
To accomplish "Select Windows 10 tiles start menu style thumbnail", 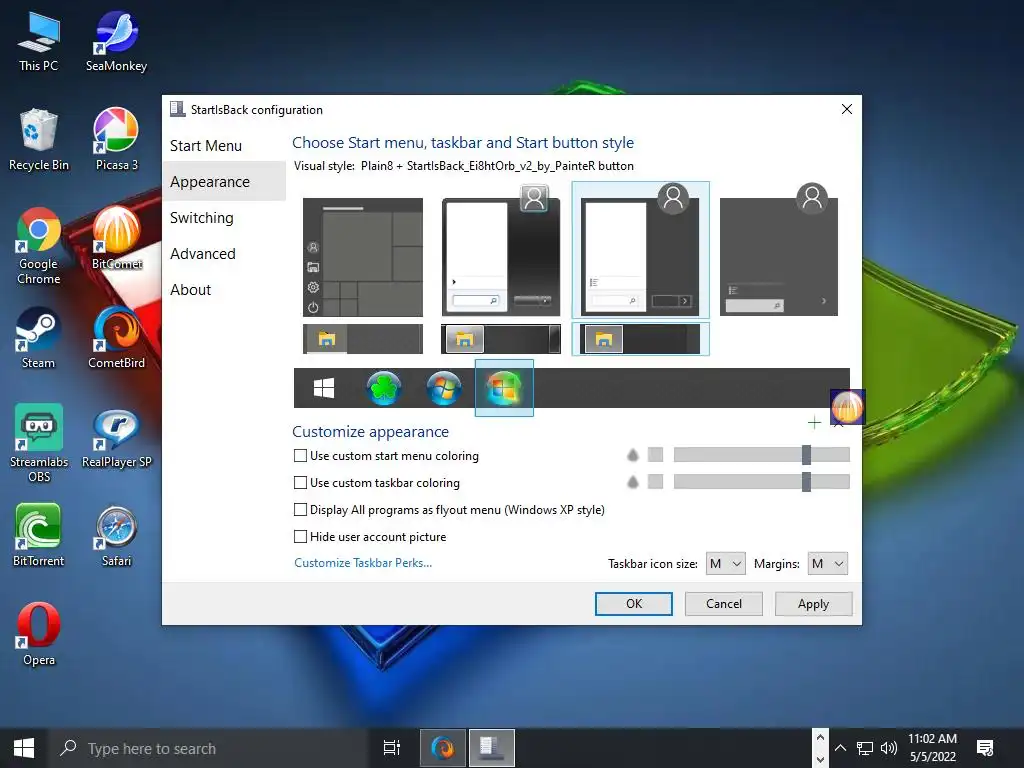I will [363, 257].
